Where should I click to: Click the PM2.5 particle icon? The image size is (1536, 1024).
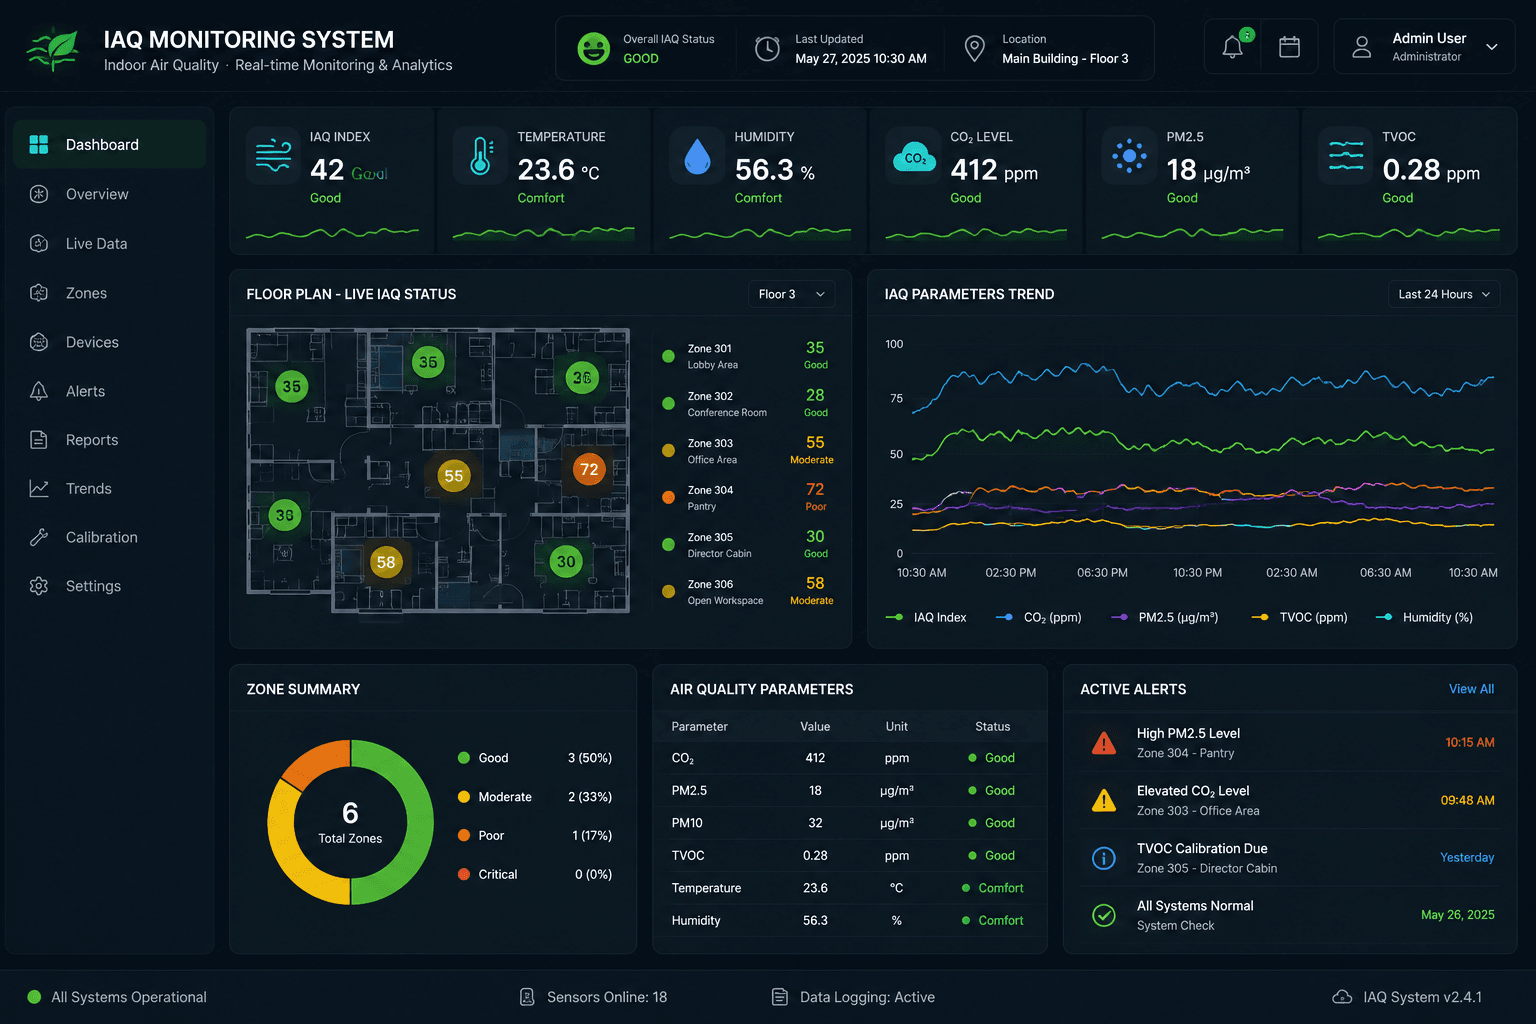point(1129,156)
